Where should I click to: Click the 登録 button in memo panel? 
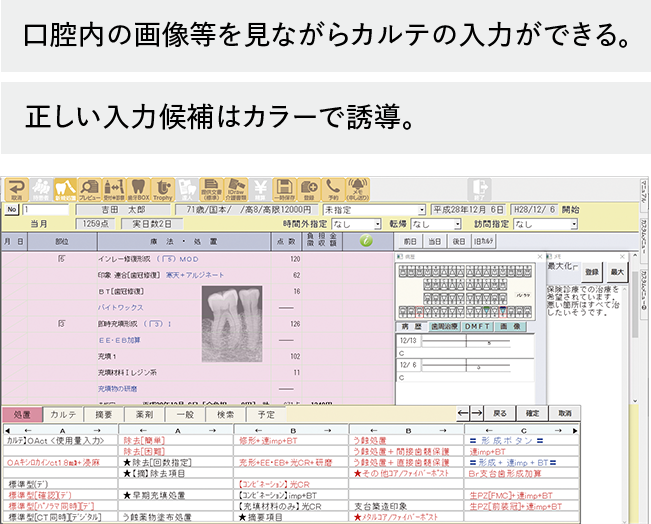click(x=592, y=271)
